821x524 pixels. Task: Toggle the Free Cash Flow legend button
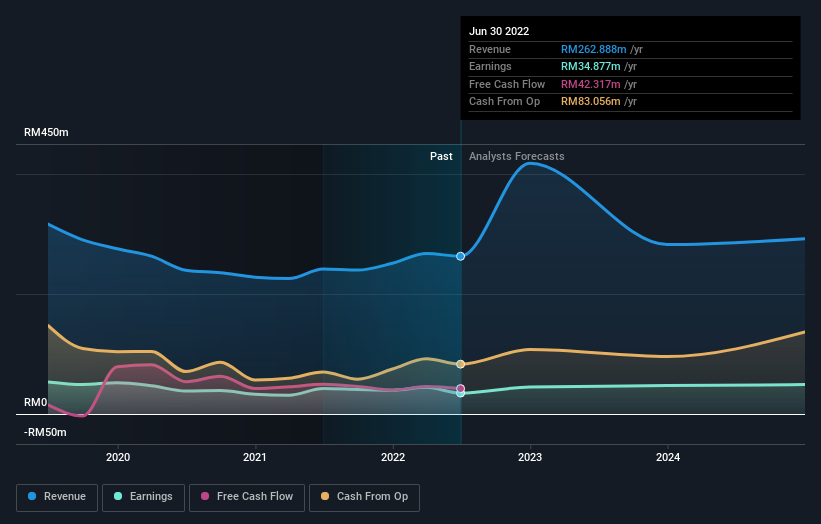point(247,497)
